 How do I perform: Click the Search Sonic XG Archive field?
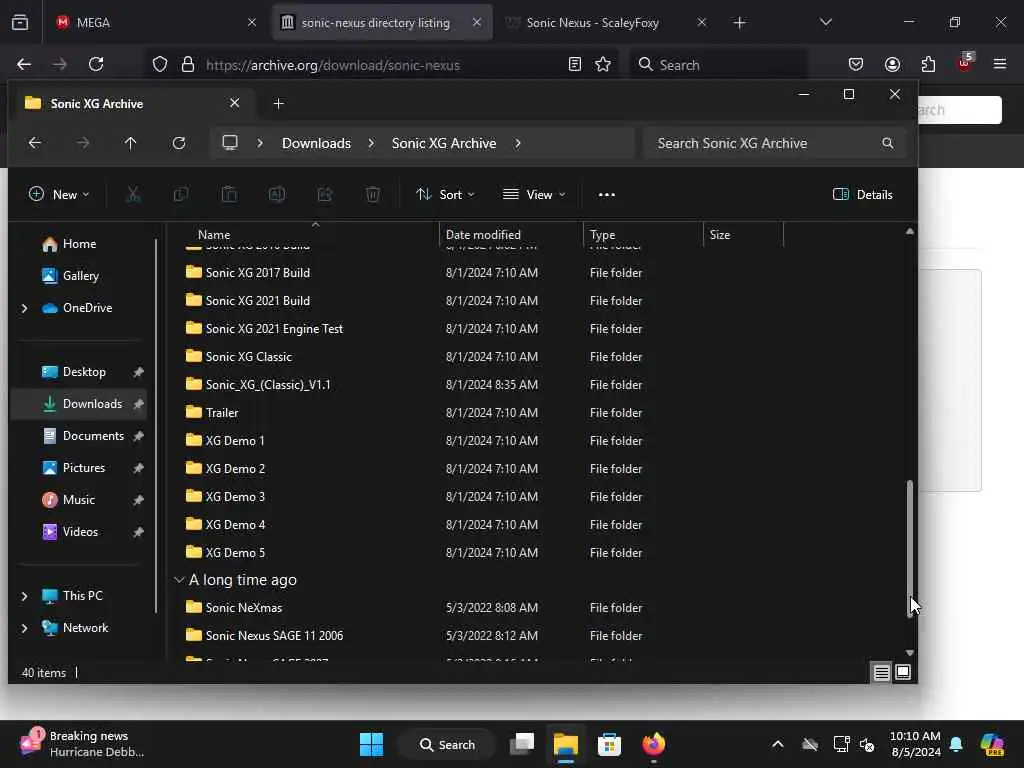(x=775, y=143)
